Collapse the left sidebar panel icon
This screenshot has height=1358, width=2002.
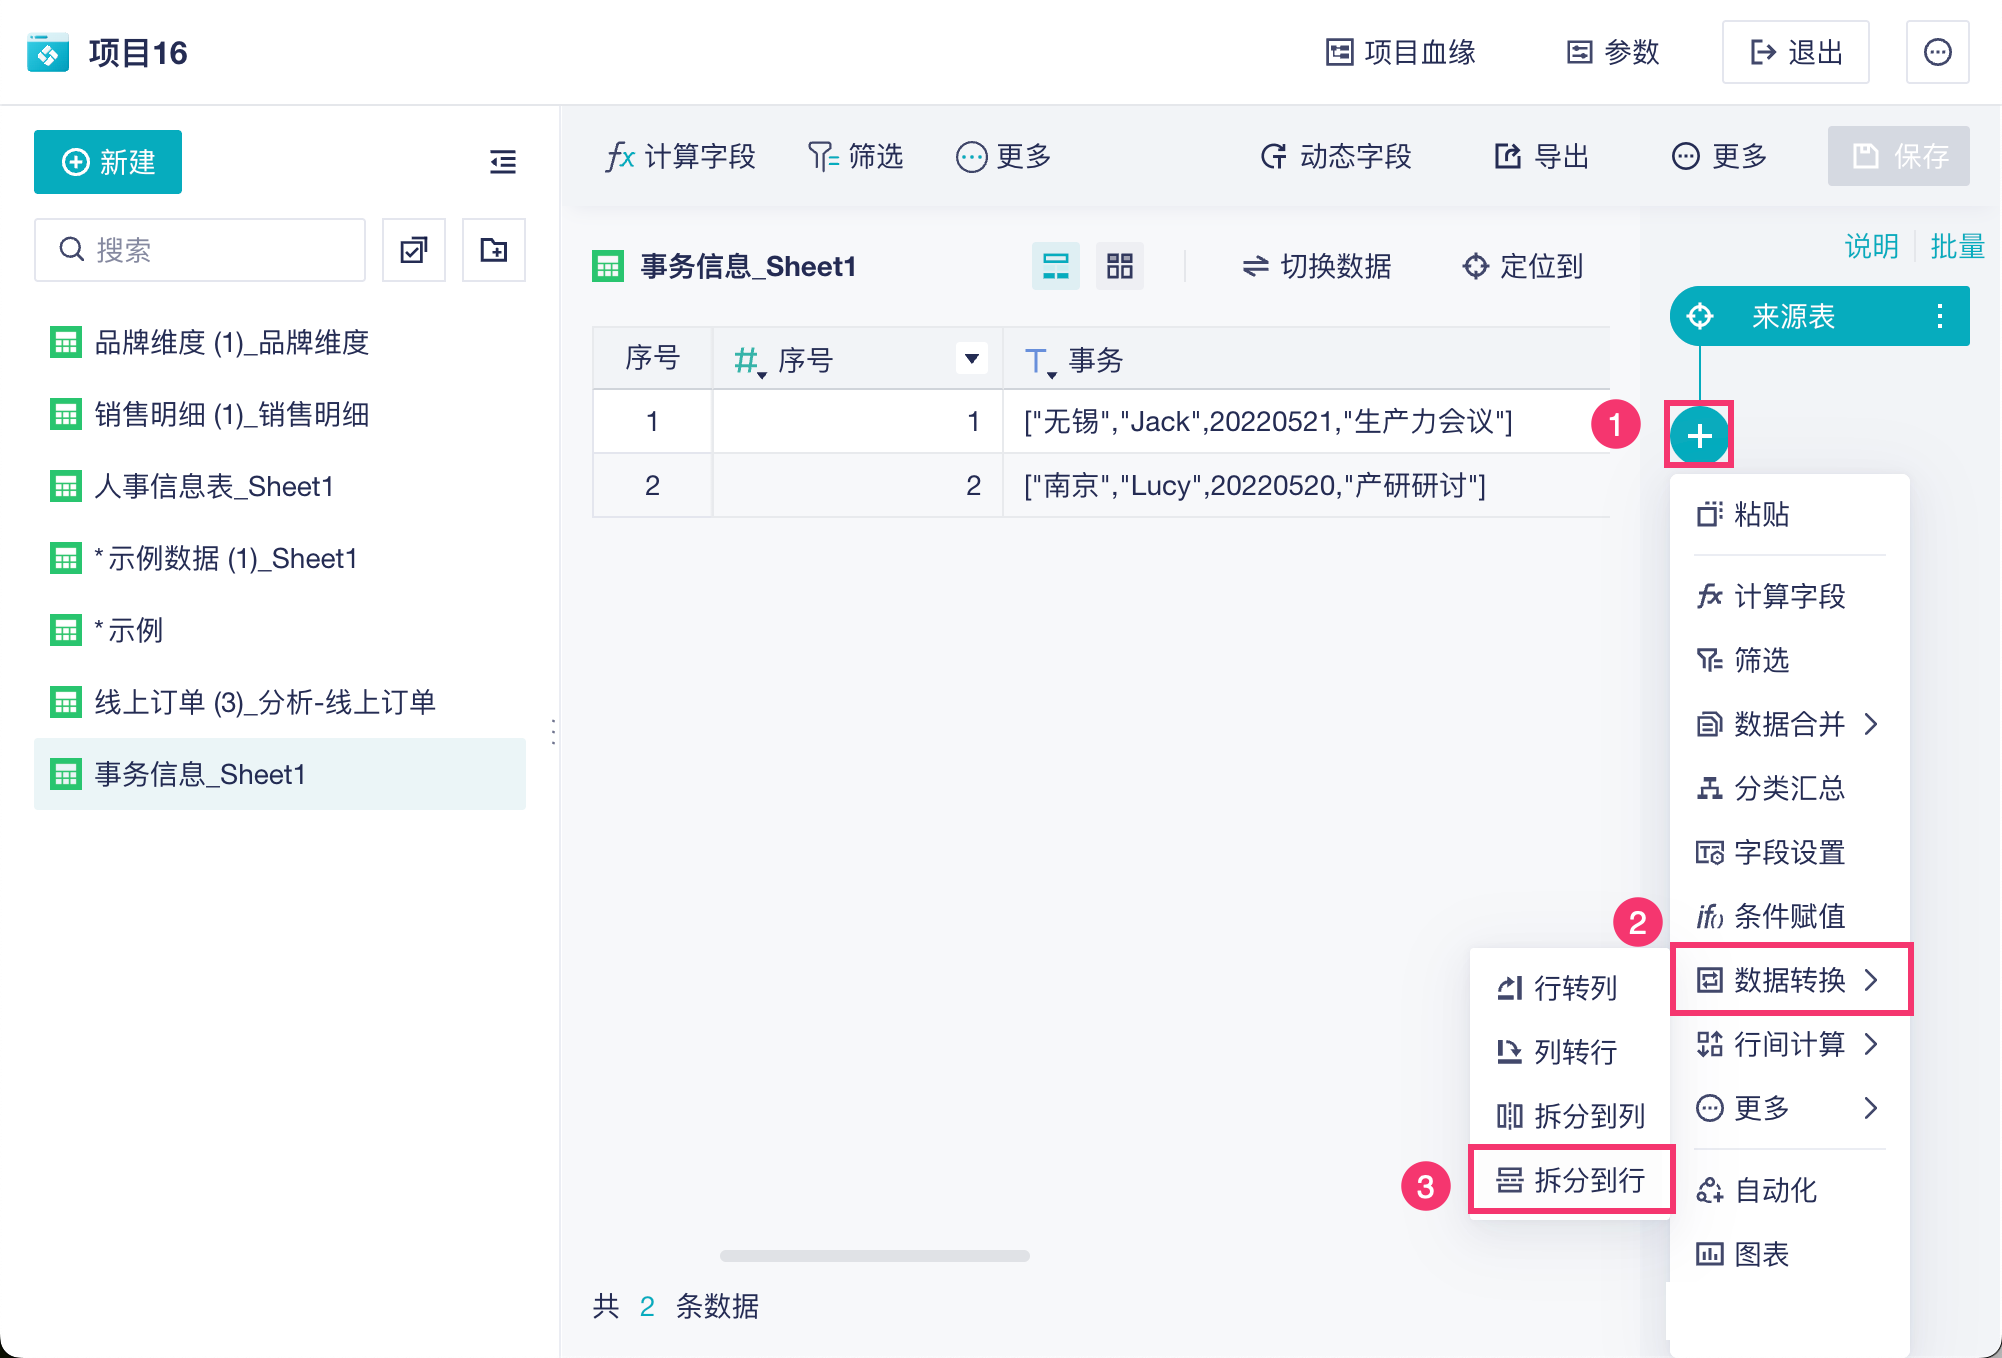(x=503, y=162)
